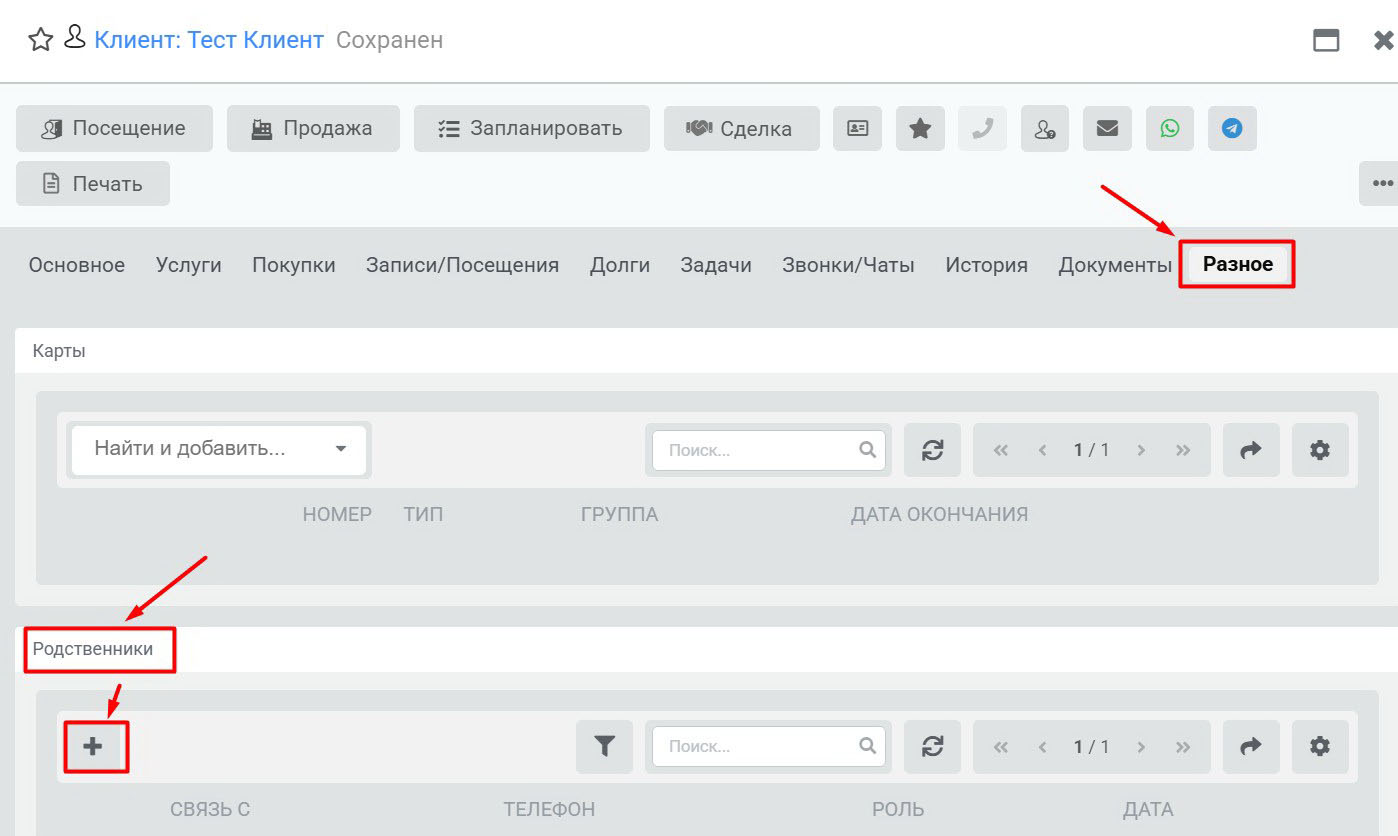Click the email envelope icon button

[x=1107, y=128]
